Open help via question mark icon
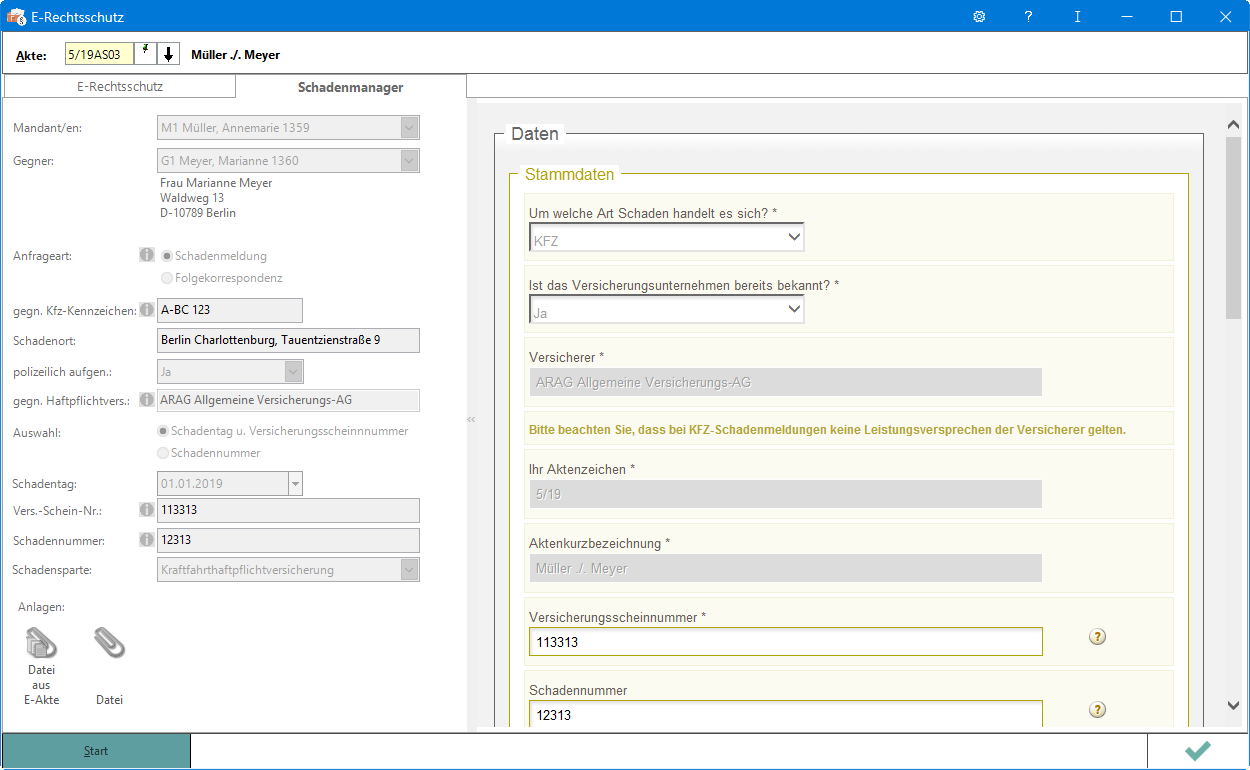Viewport: 1250px width, 770px height. coord(1028,17)
